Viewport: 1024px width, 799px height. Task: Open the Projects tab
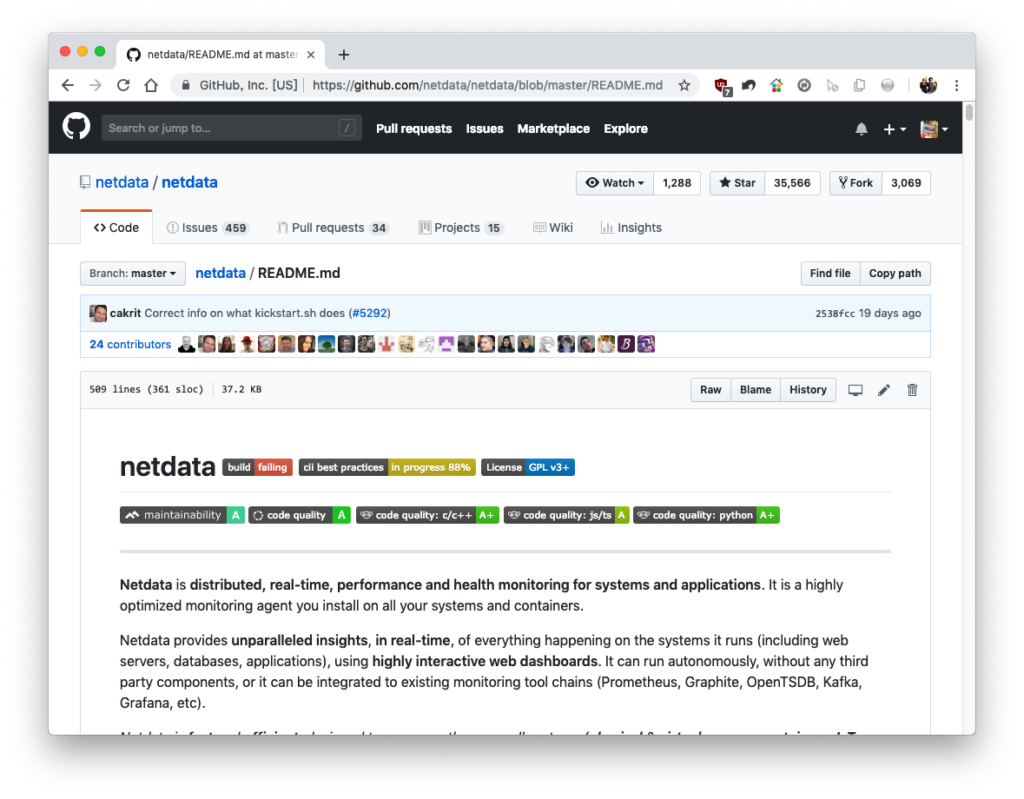tap(461, 227)
